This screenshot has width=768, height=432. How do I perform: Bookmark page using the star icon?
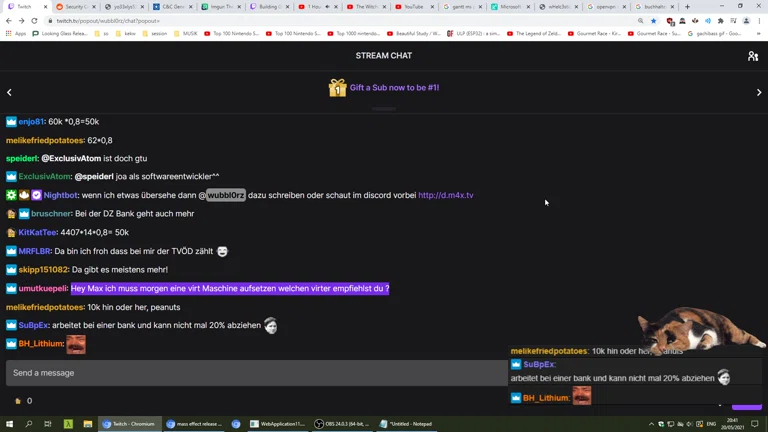654,20
